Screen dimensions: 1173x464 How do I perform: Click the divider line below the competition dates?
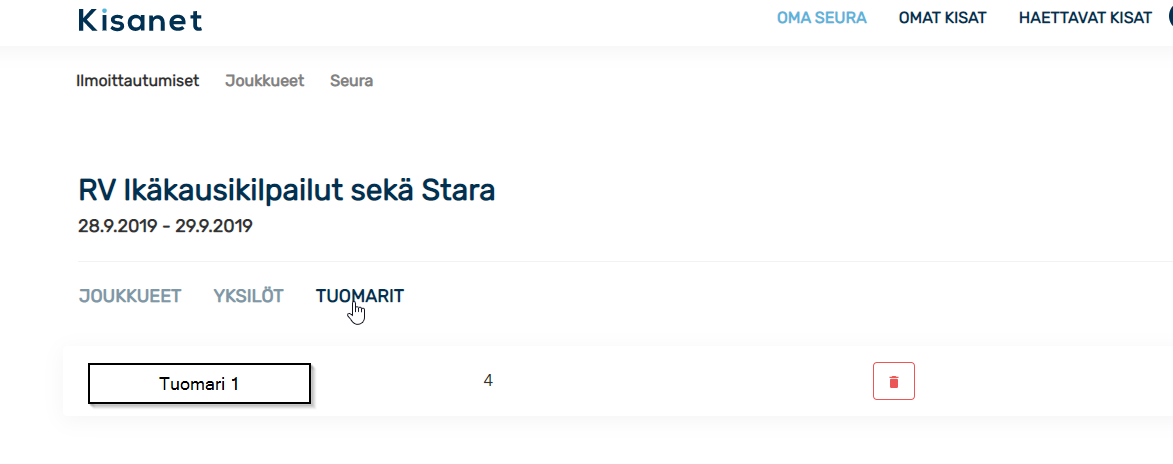click(x=625, y=261)
